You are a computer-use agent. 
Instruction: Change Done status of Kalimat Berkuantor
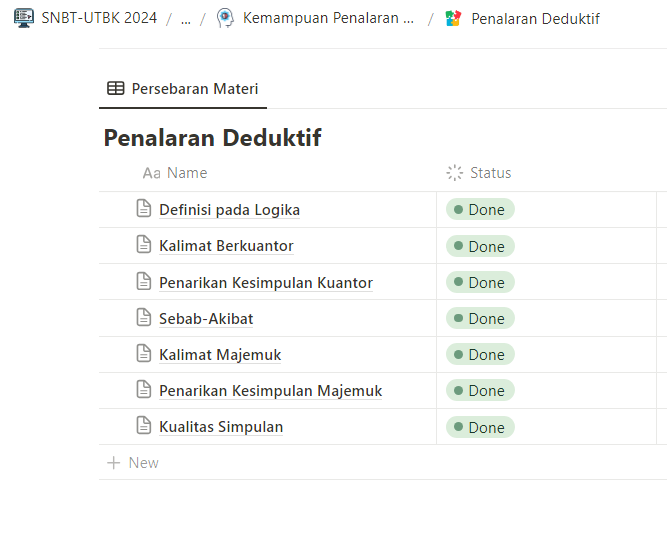point(480,246)
